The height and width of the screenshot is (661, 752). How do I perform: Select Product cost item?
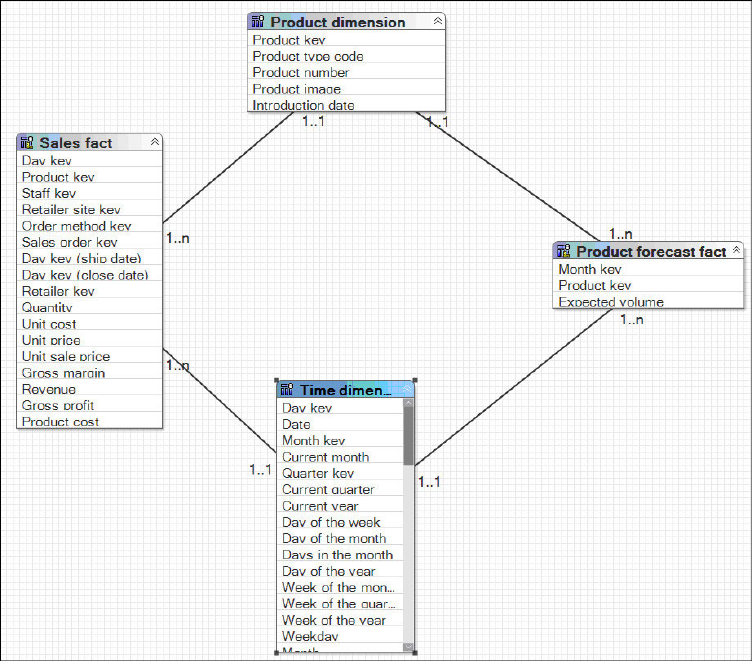click(x=90, y=422)
